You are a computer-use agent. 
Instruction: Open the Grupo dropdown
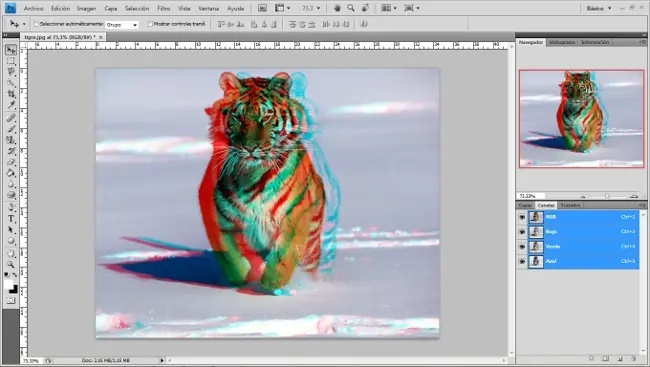tap(122, 25)
